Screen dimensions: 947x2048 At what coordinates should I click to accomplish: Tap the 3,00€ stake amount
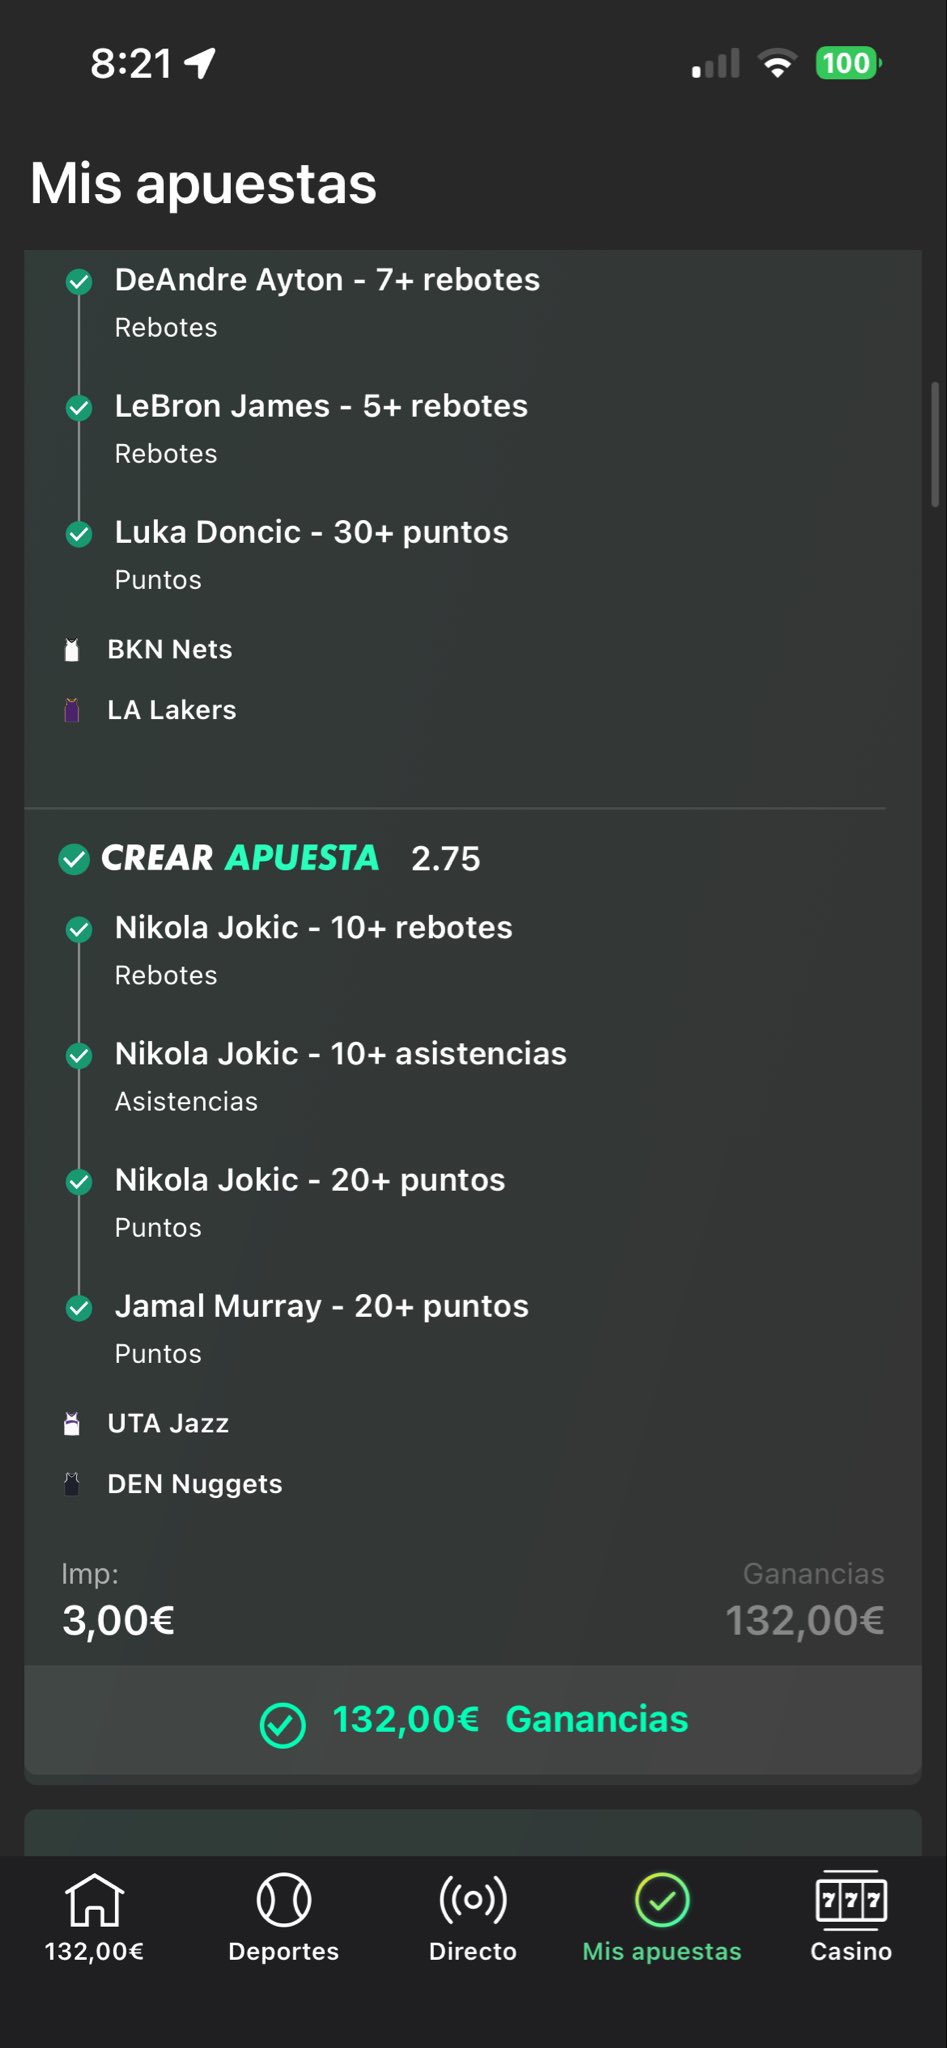tap(118, 1620)
